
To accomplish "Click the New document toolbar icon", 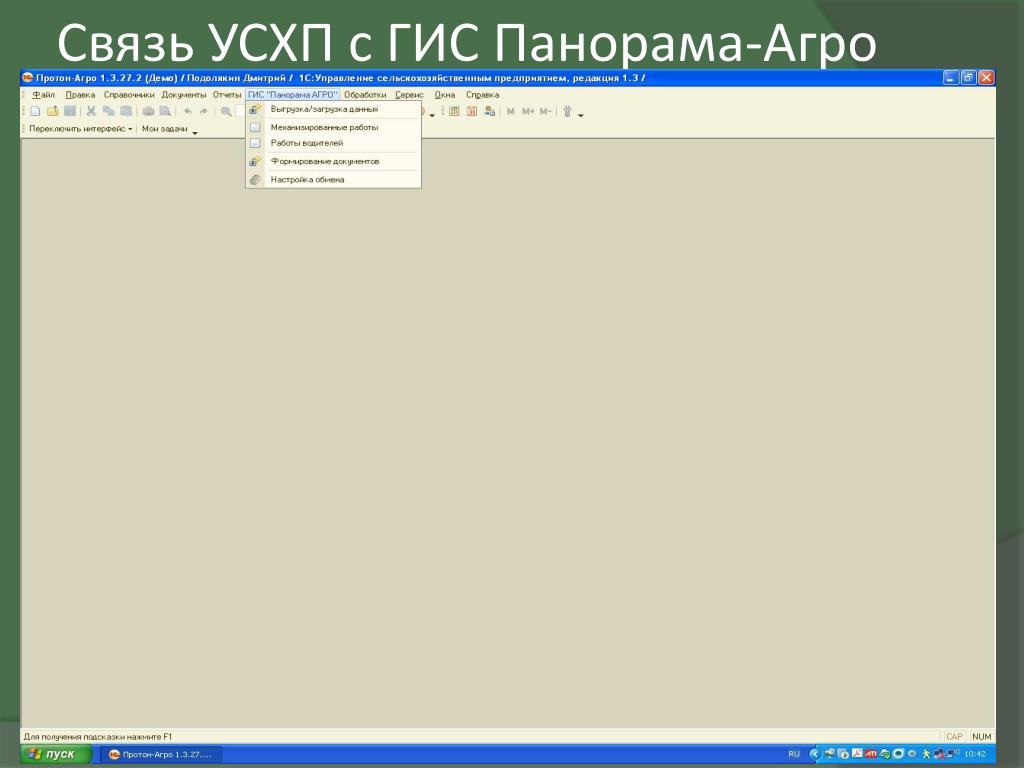I will 35,112.
